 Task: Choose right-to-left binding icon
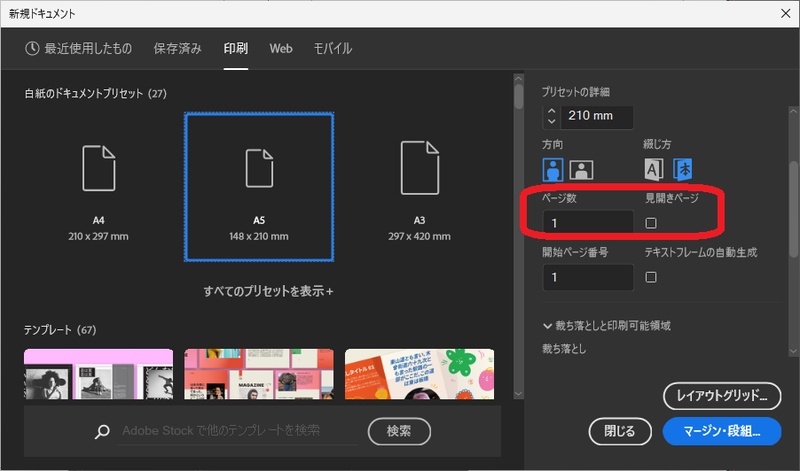tap(683, 169)
